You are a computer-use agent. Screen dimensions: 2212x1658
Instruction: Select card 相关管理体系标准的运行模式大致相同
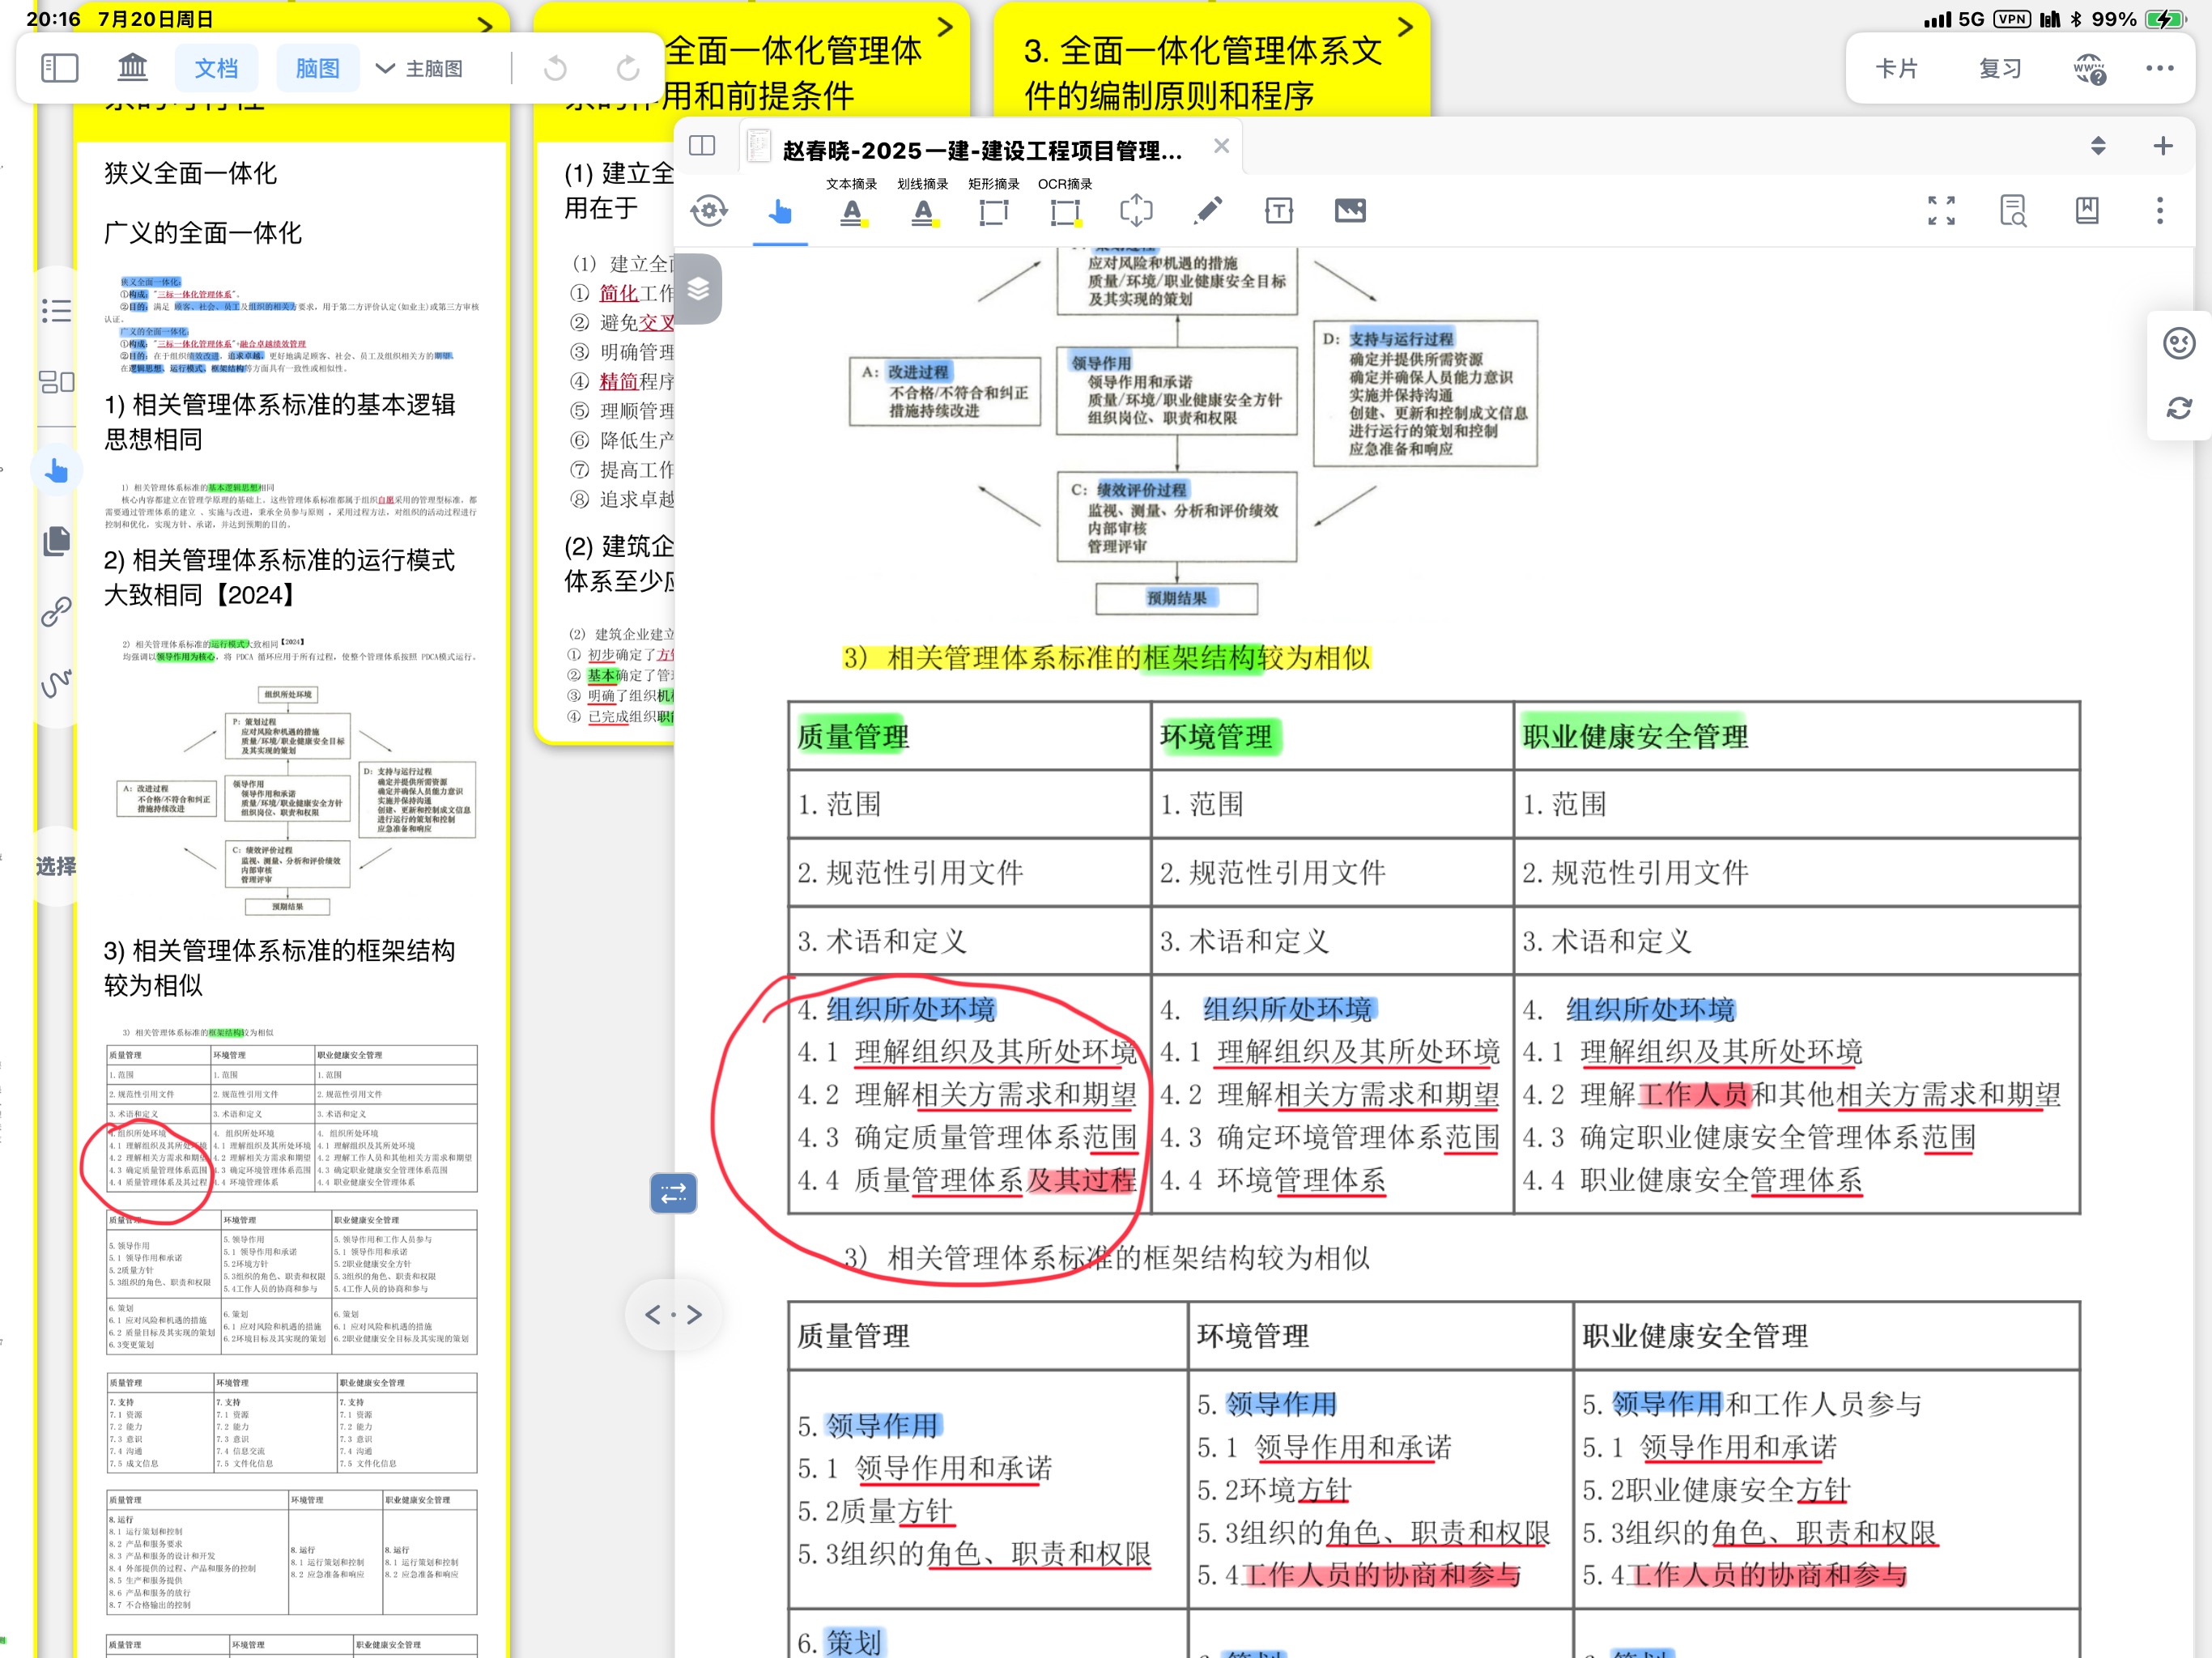pyautogui.click(x=280, y=577)
